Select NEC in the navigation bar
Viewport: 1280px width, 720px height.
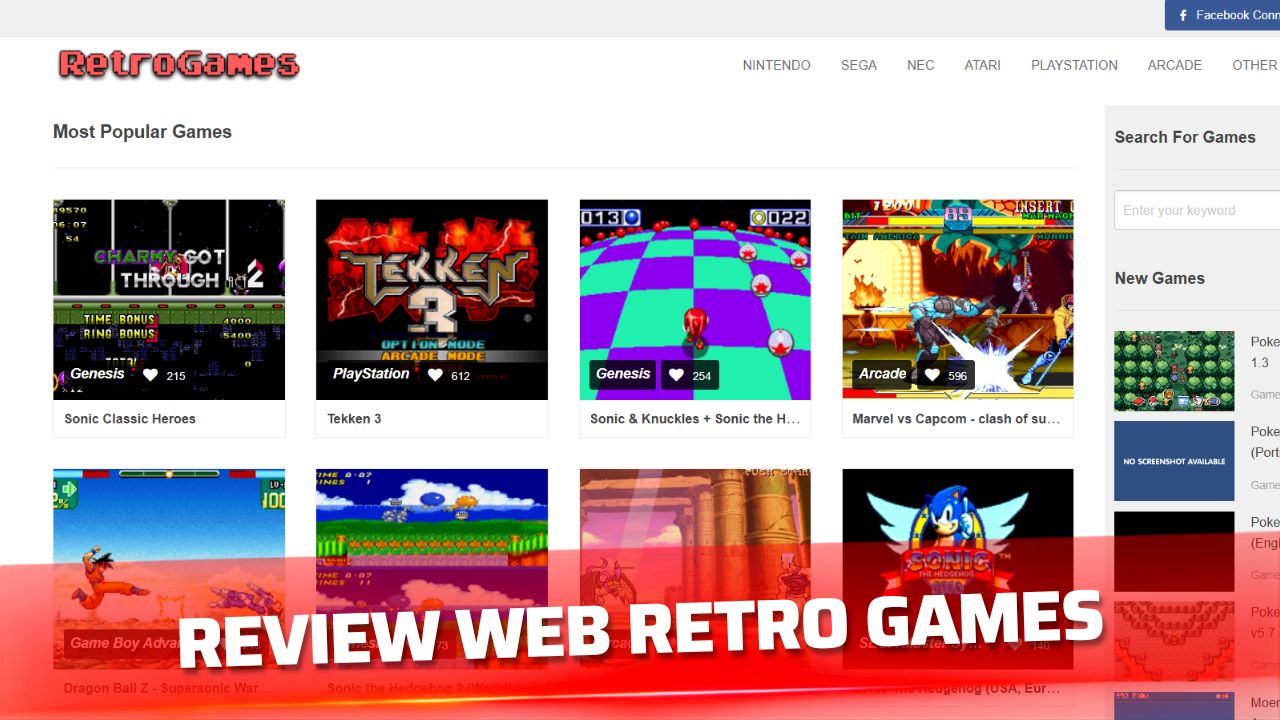pyautogui.click(x=920, y=65)
